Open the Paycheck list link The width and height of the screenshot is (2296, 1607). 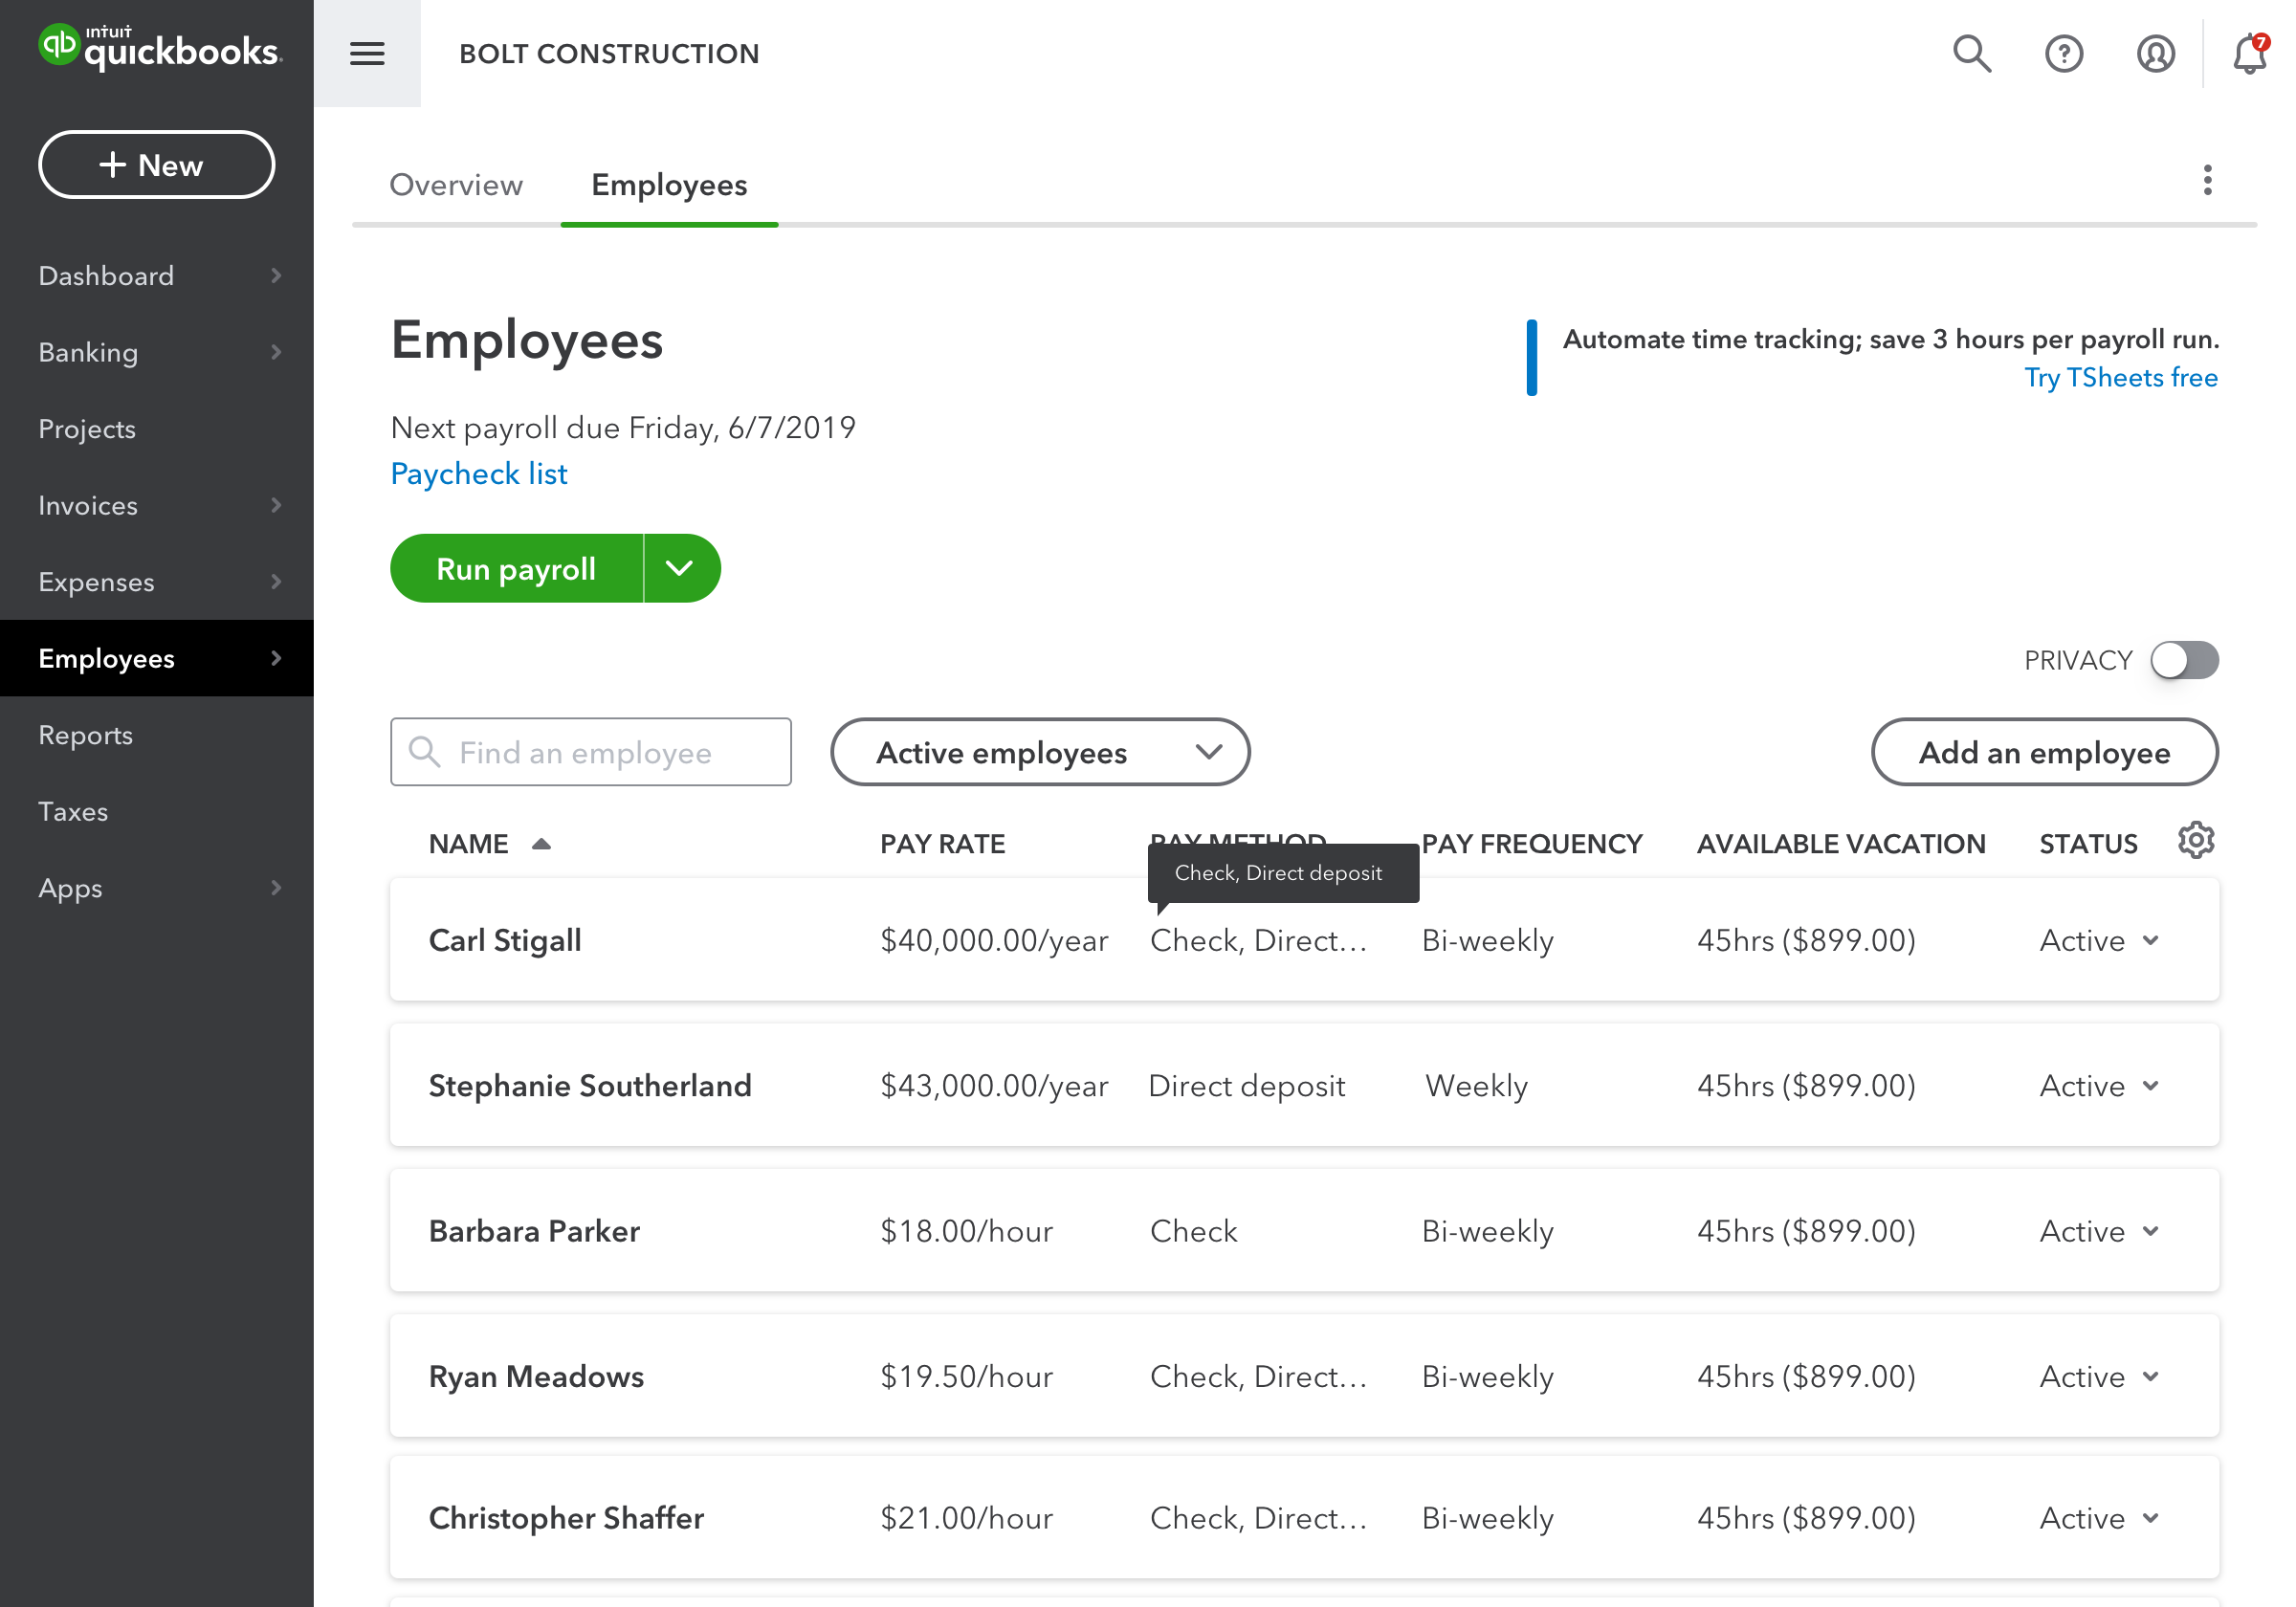tap(479, 474)
